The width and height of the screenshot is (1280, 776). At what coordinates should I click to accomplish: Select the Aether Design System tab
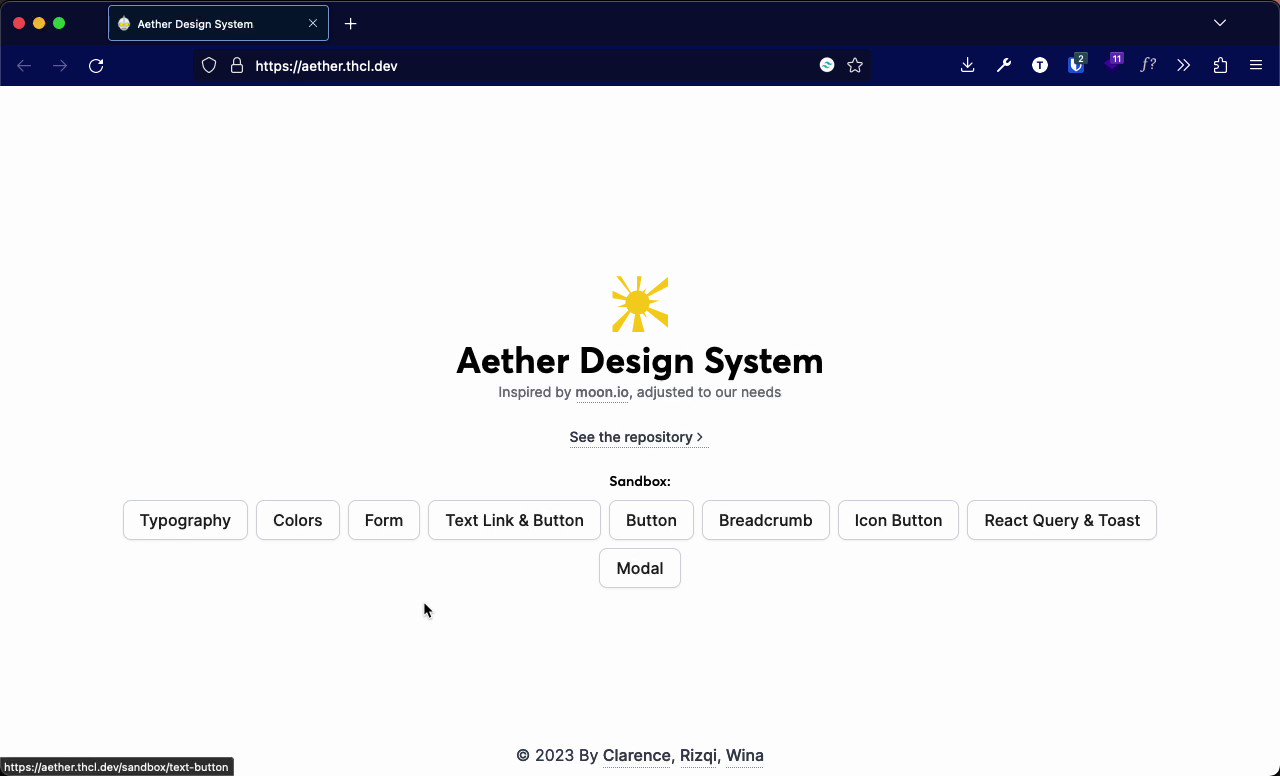pyautogui.click(x=210, y=22)
